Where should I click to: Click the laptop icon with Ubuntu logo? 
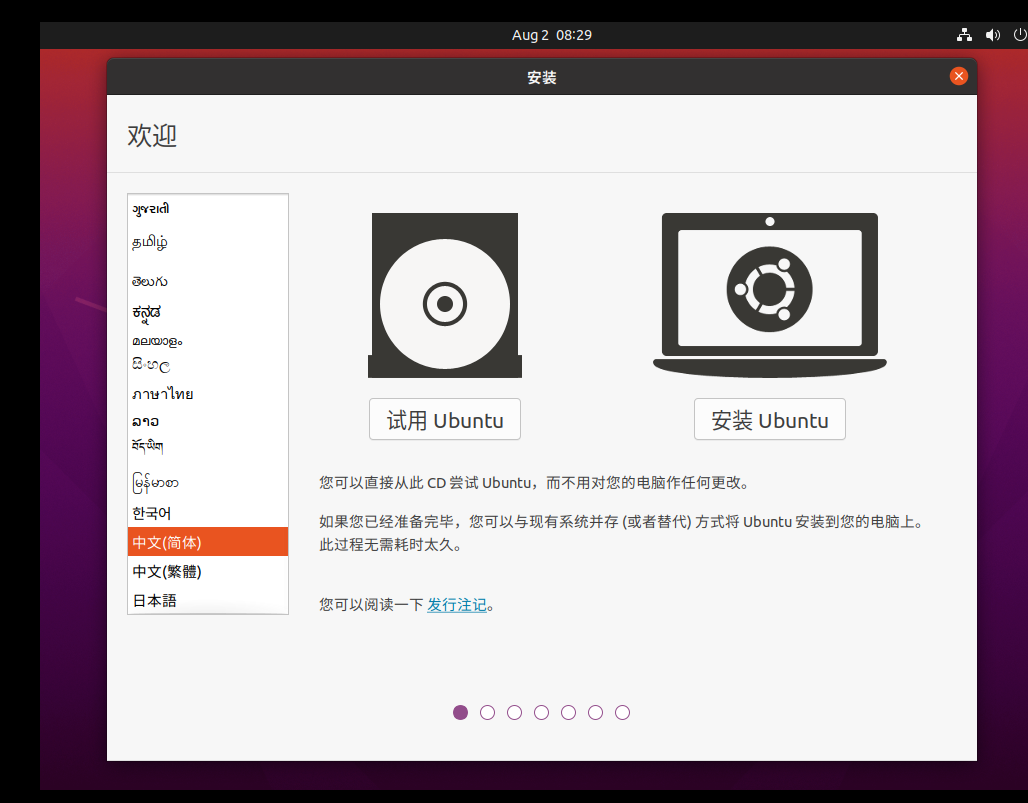point(770,295)
